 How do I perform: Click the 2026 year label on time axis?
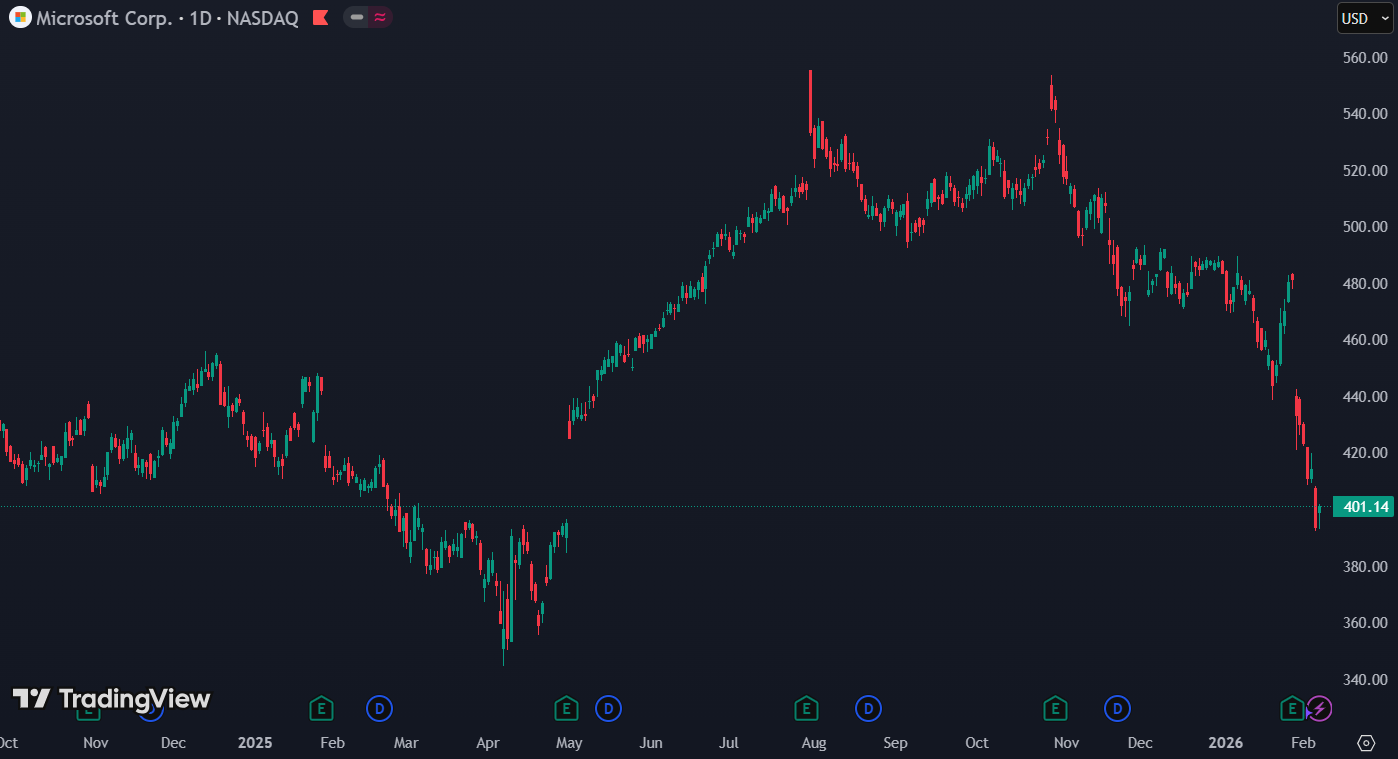1226,743
